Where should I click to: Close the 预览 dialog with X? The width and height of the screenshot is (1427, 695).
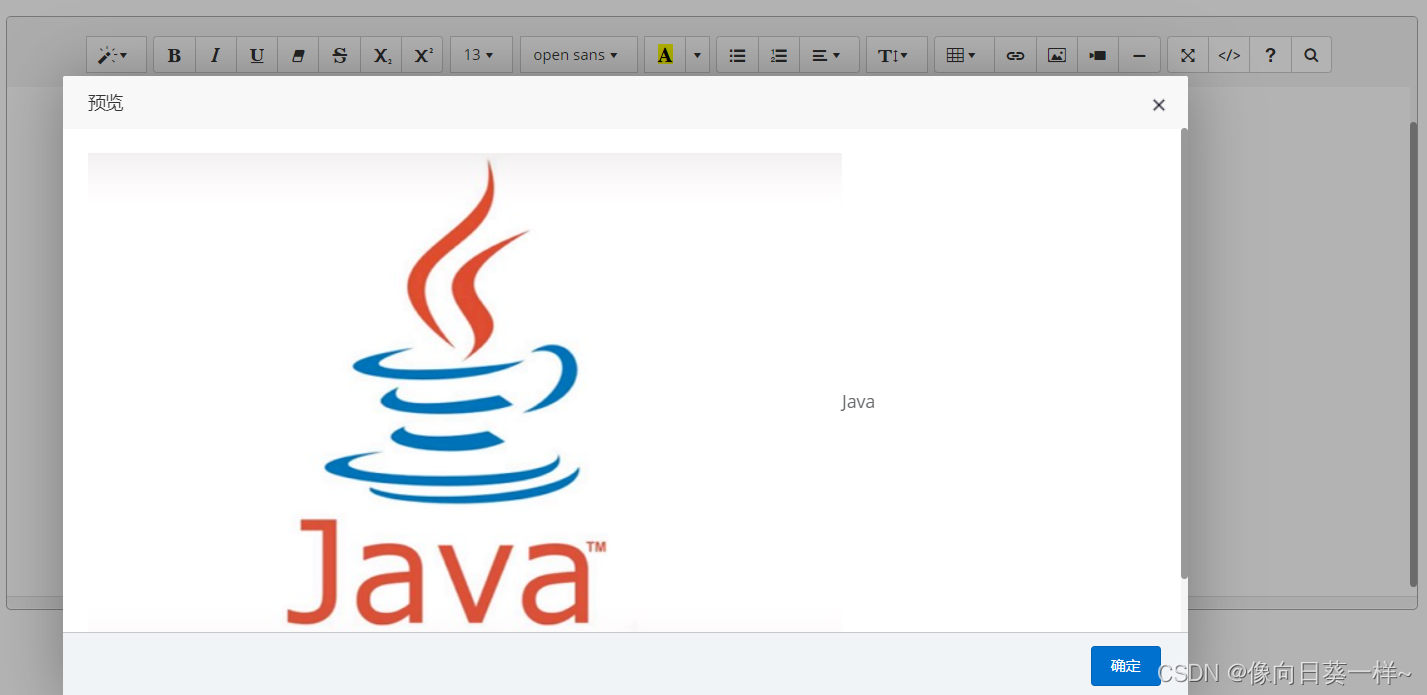[1158, 104]
